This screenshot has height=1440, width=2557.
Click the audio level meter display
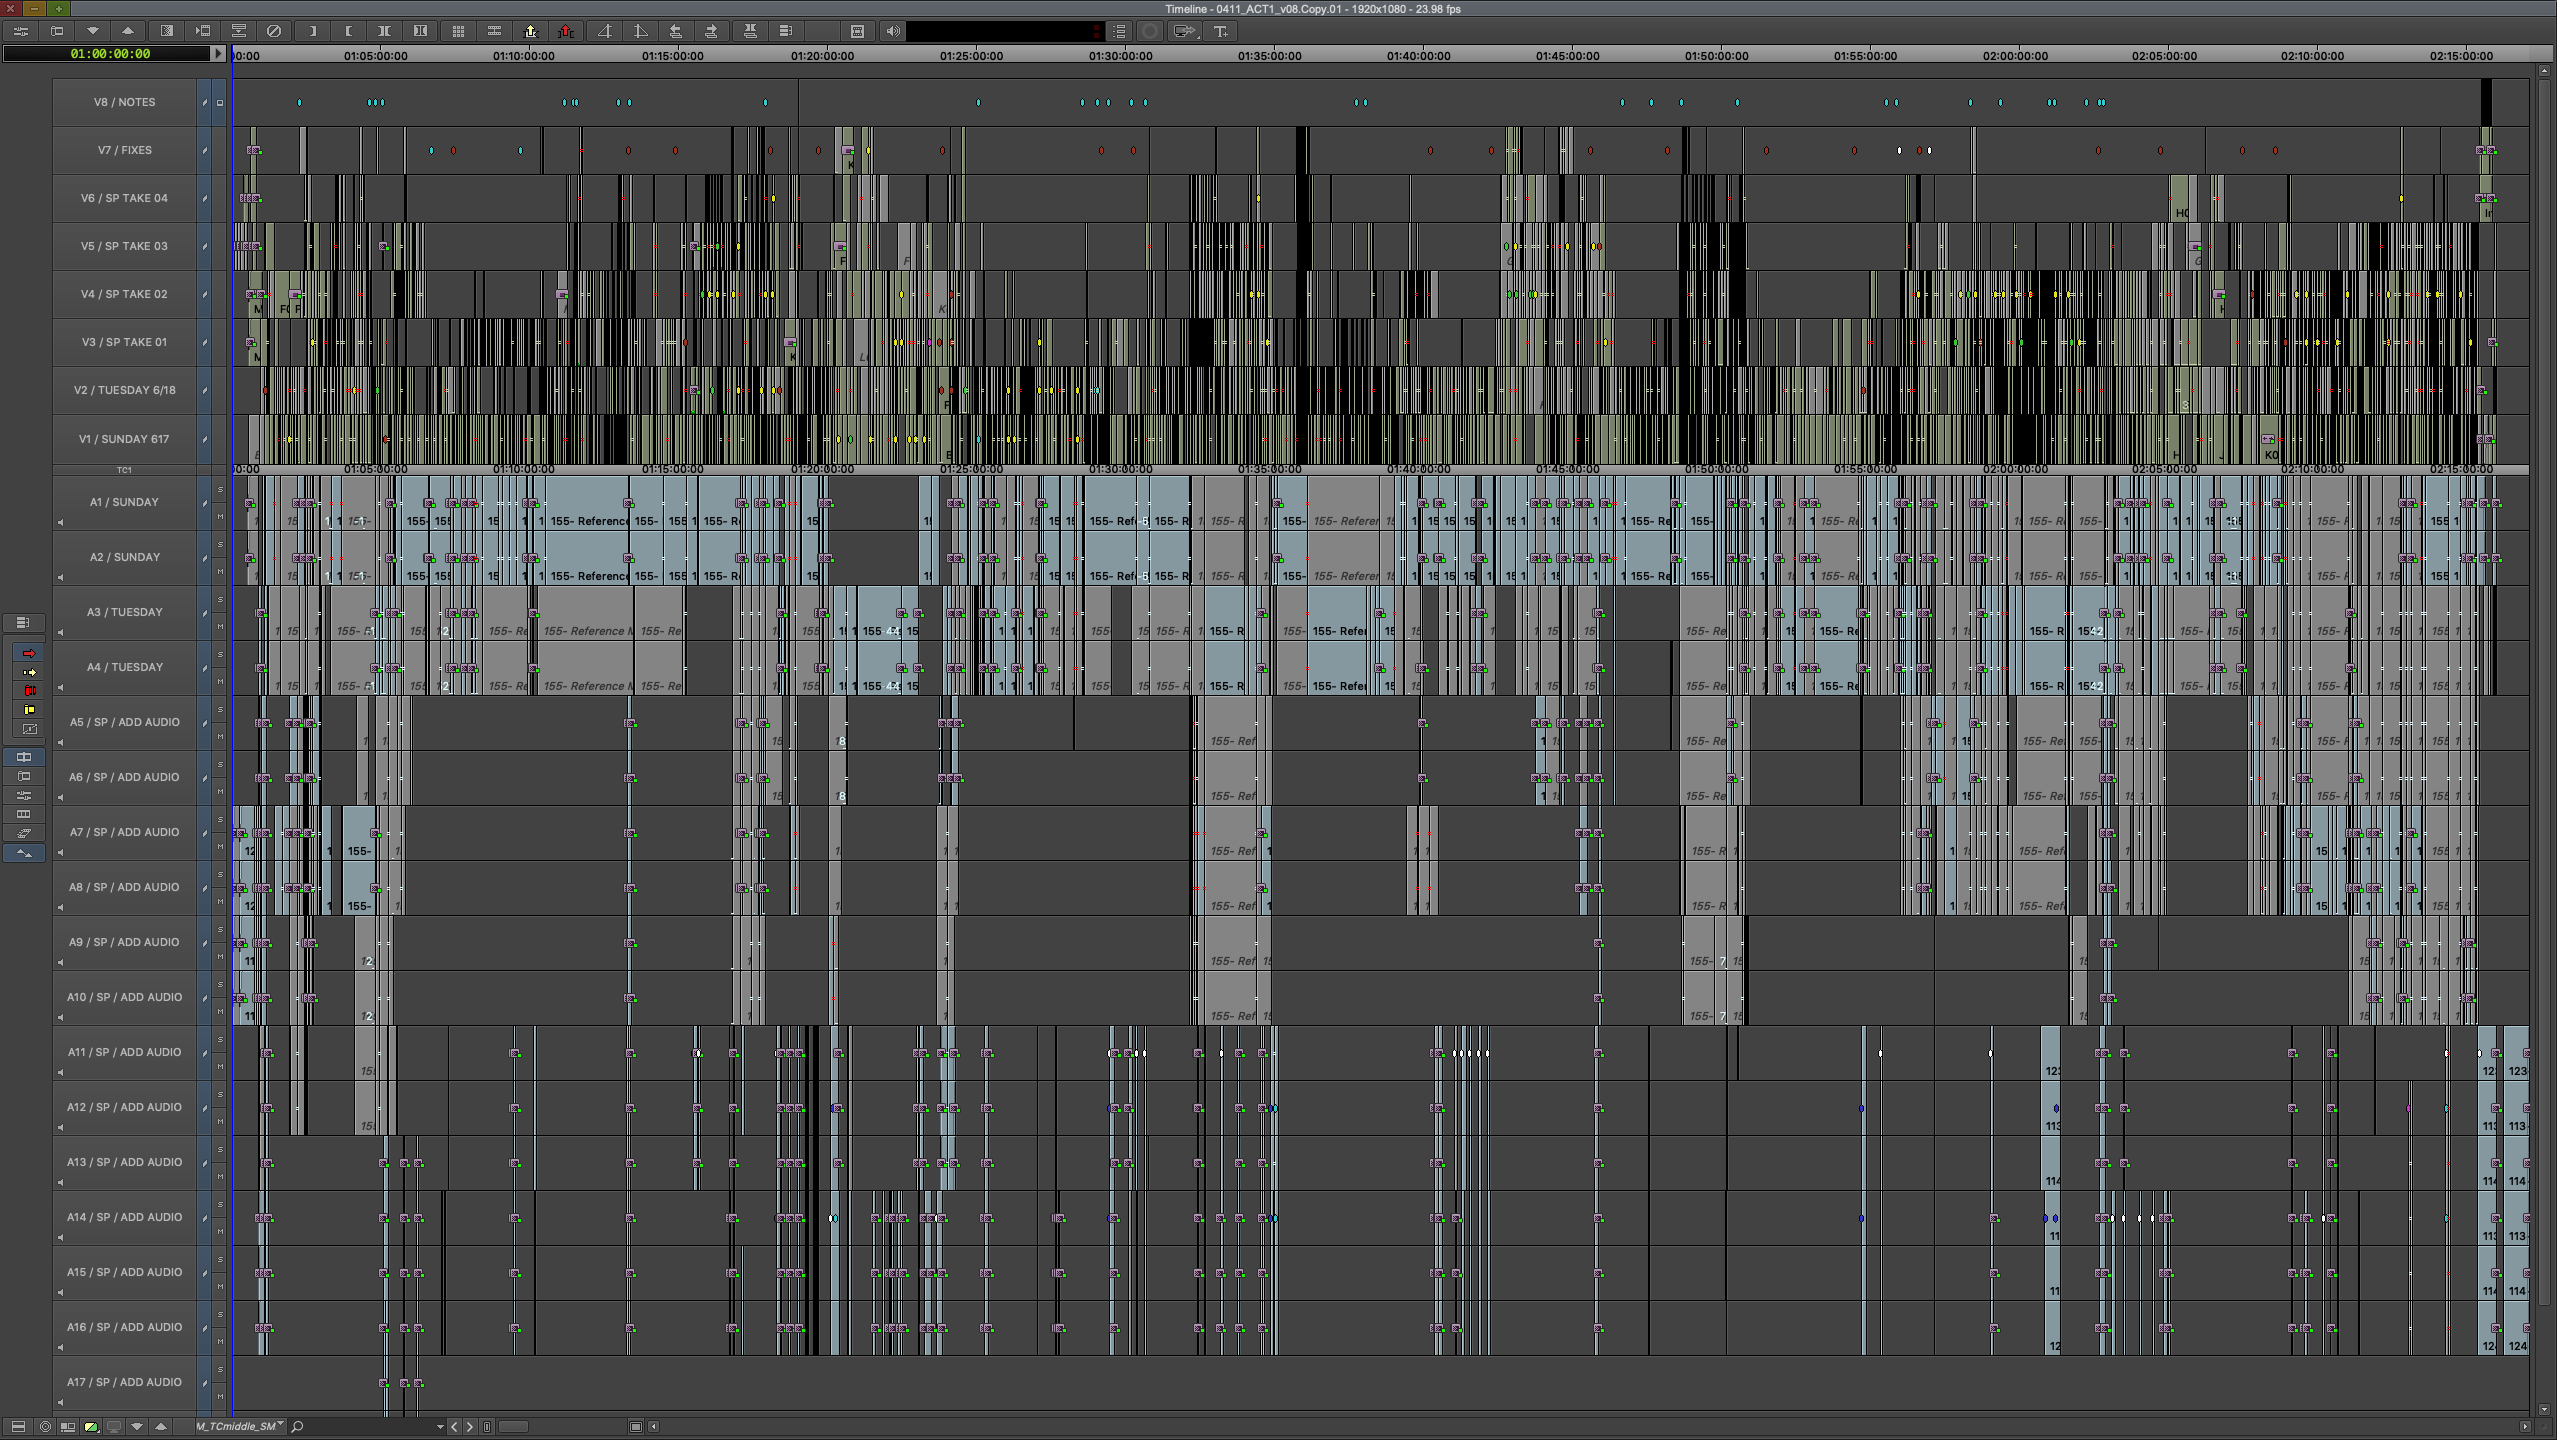click(x=1005, y=31)
